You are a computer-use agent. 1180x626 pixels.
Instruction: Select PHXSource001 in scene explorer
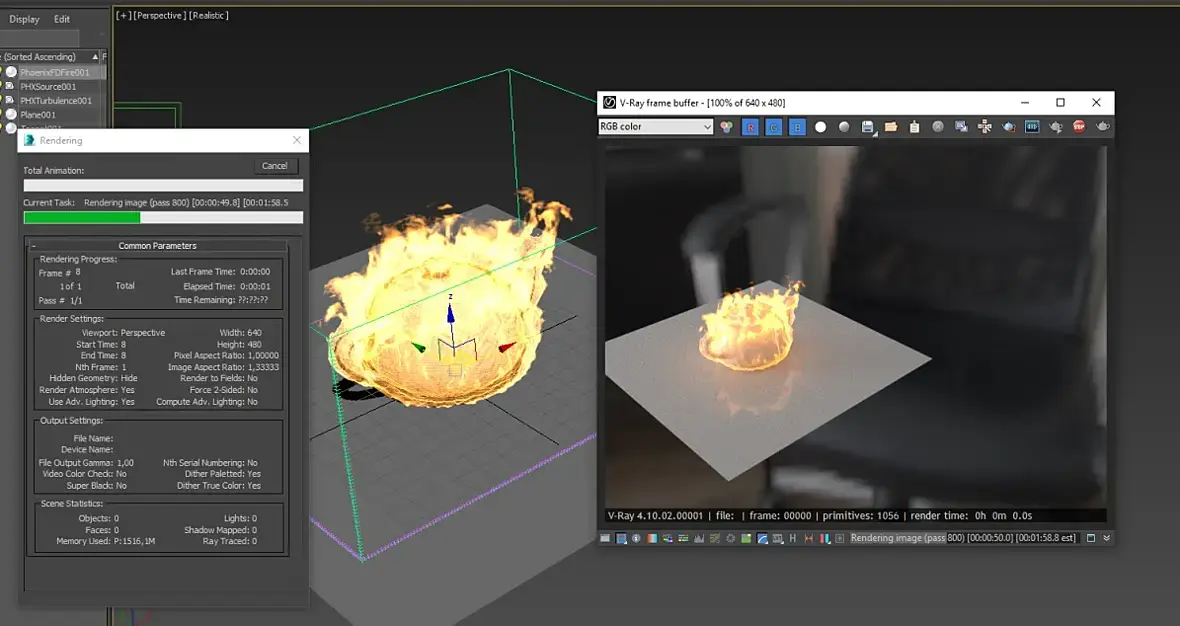[48, 87]
